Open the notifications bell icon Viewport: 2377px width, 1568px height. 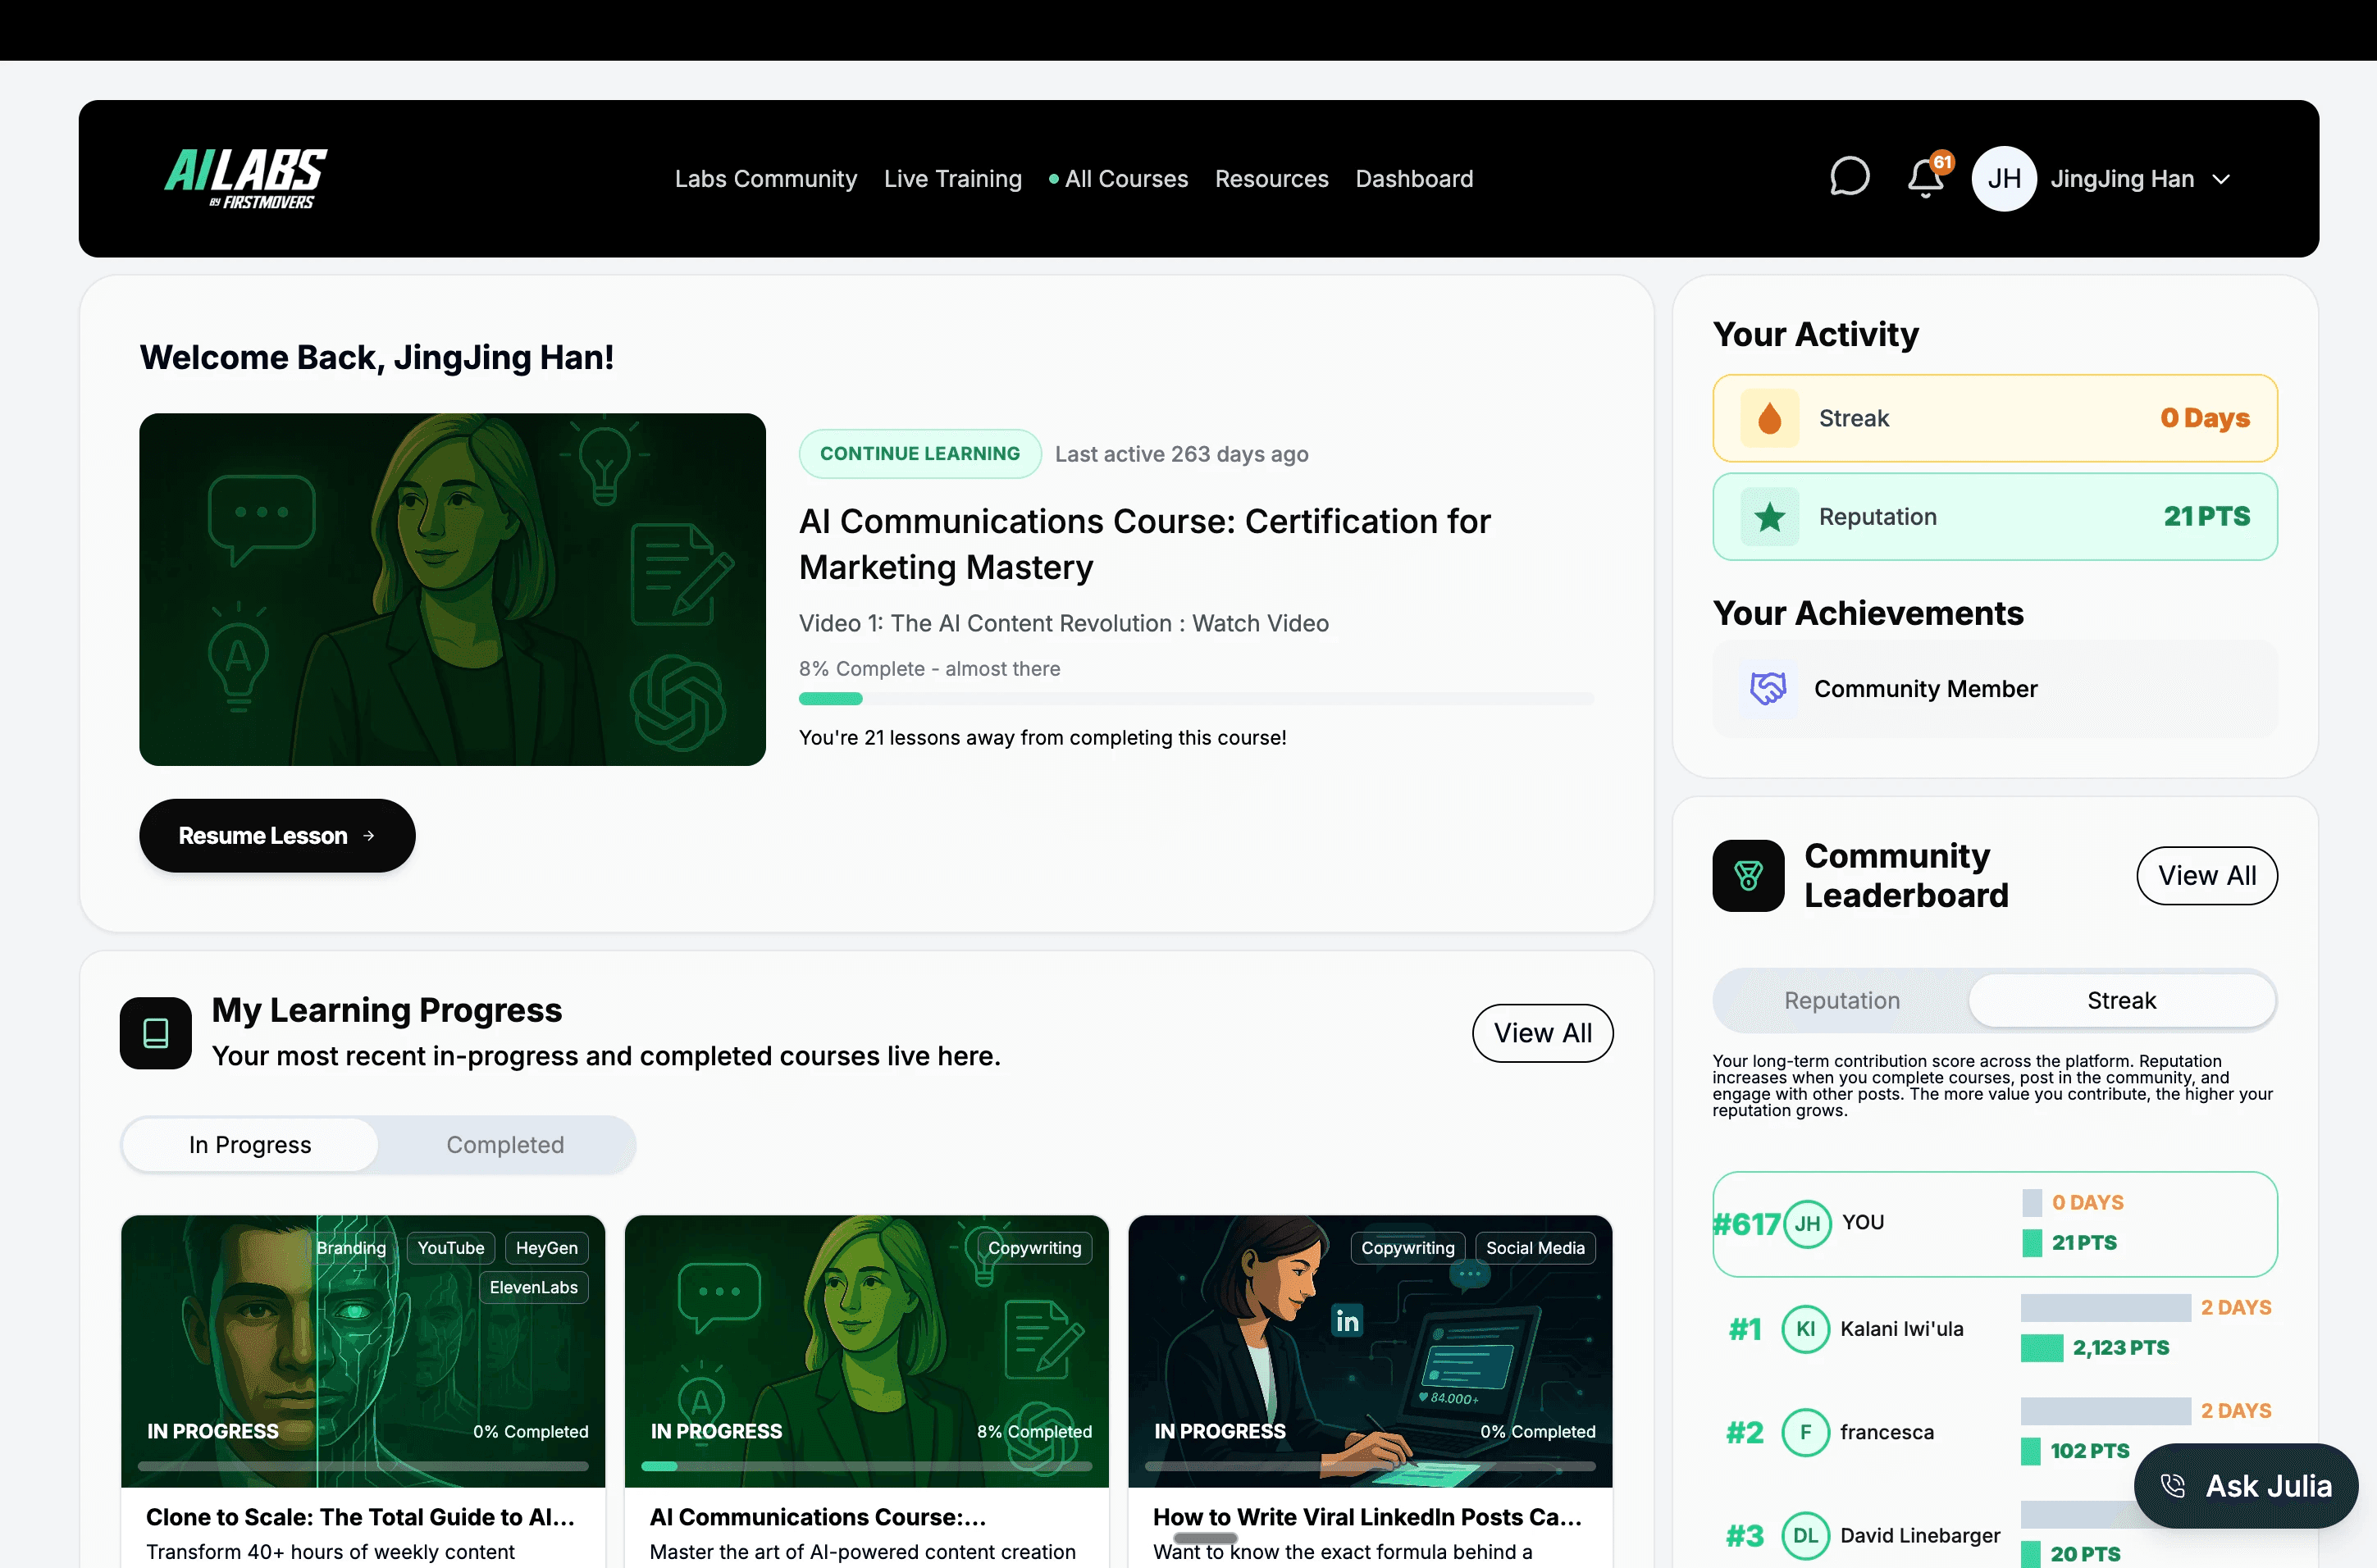tap(1924, 179)
